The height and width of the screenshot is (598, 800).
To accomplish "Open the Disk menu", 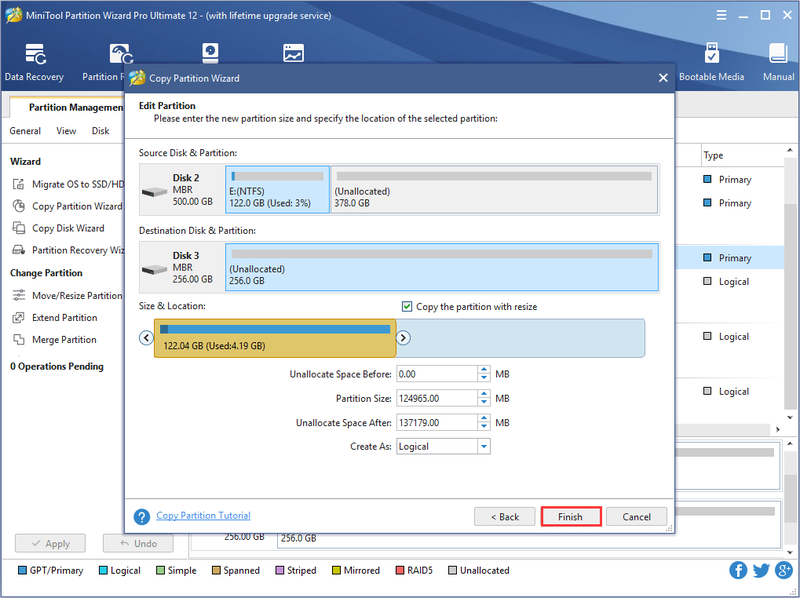I will coord(101,131).
